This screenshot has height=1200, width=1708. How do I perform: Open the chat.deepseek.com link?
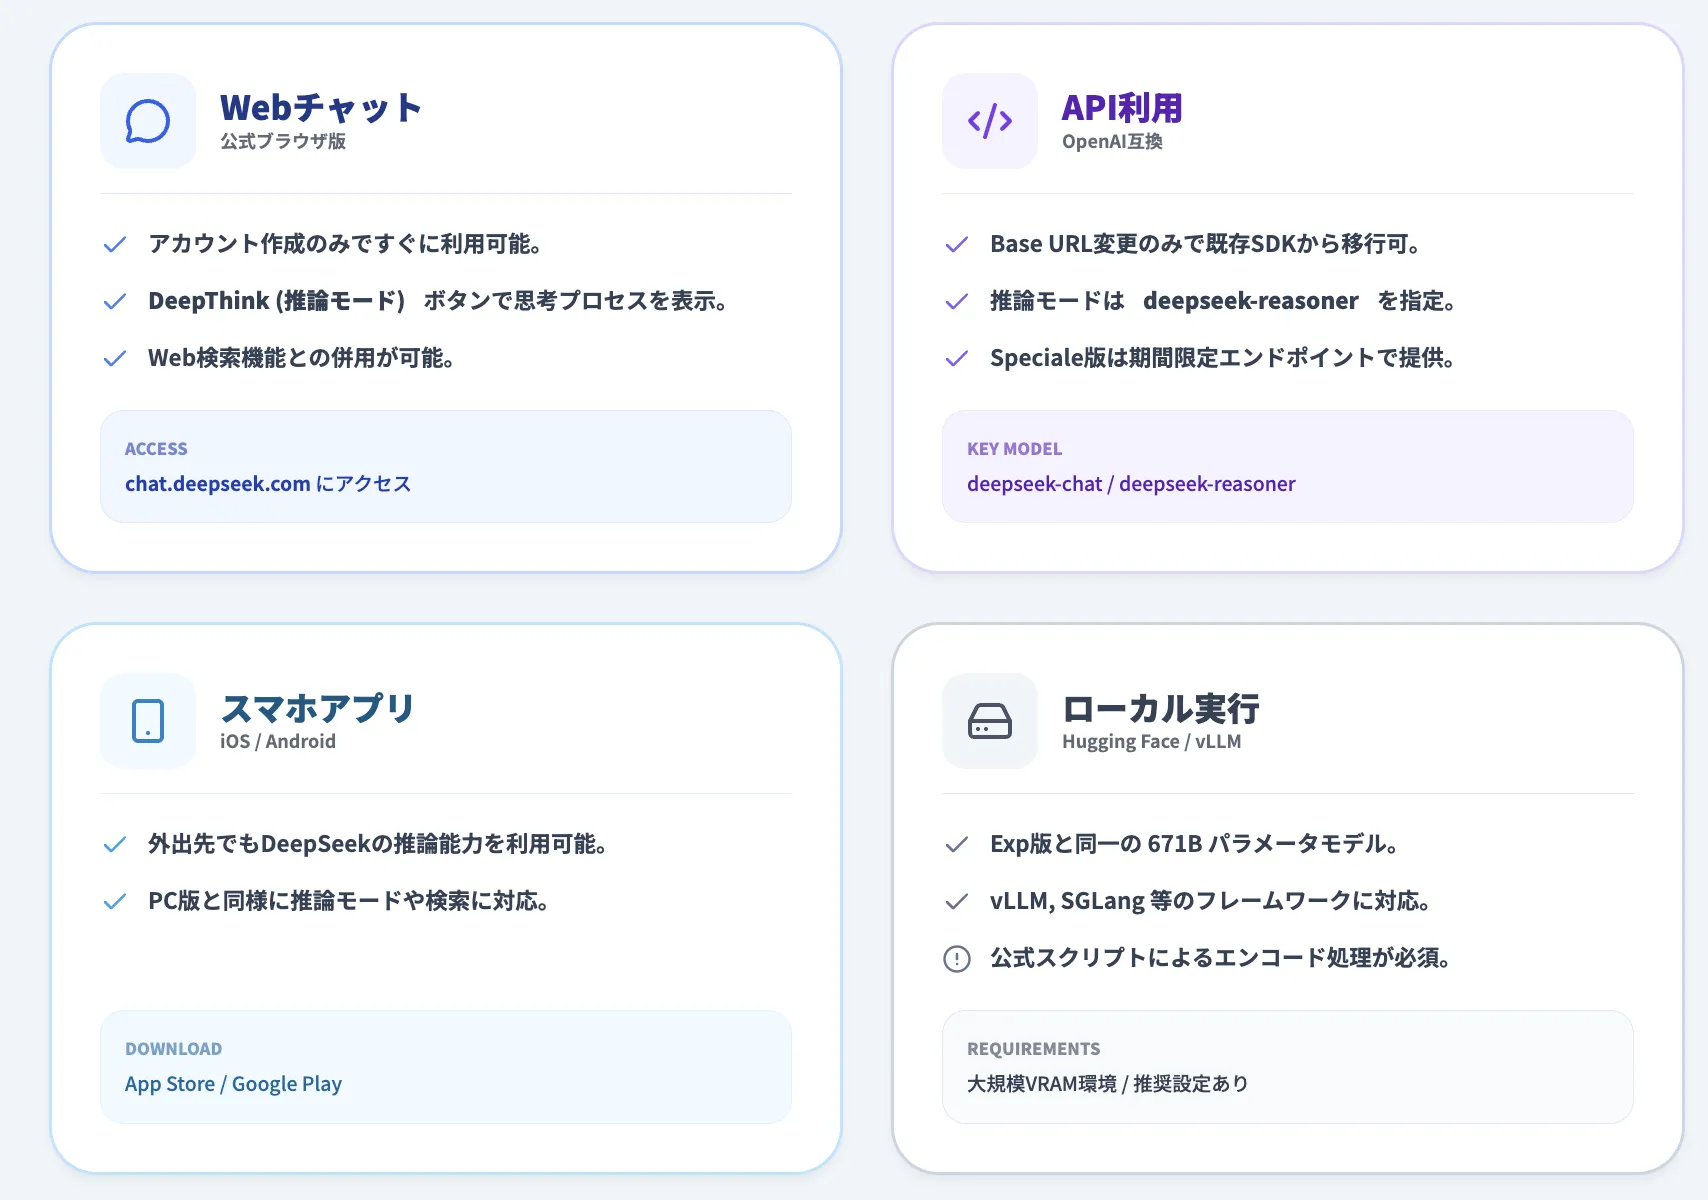[x=217, y=483]
